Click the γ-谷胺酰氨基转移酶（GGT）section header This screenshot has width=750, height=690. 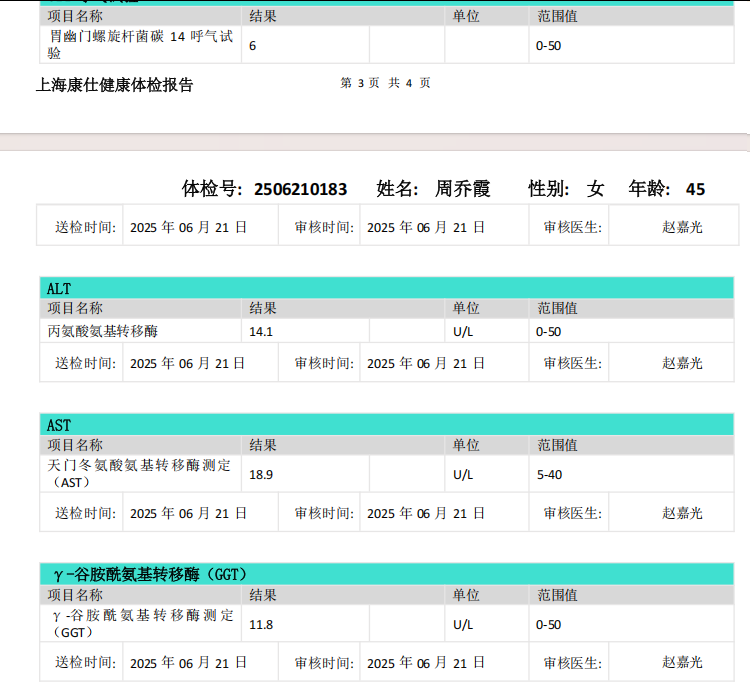tap(150, 574)
